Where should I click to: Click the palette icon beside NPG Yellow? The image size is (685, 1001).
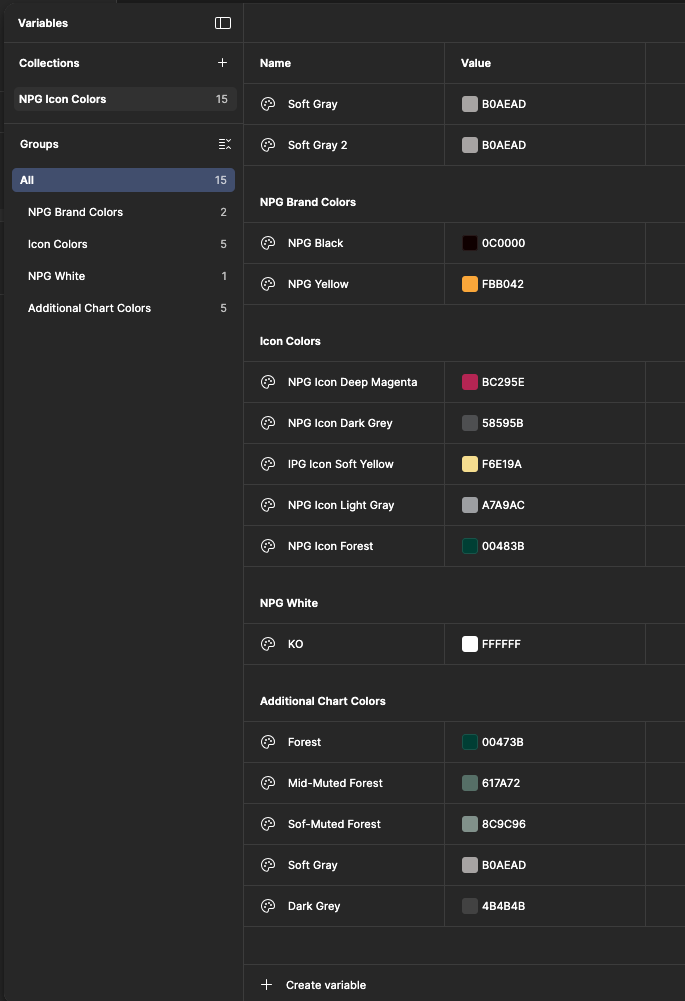coord(268,284)
